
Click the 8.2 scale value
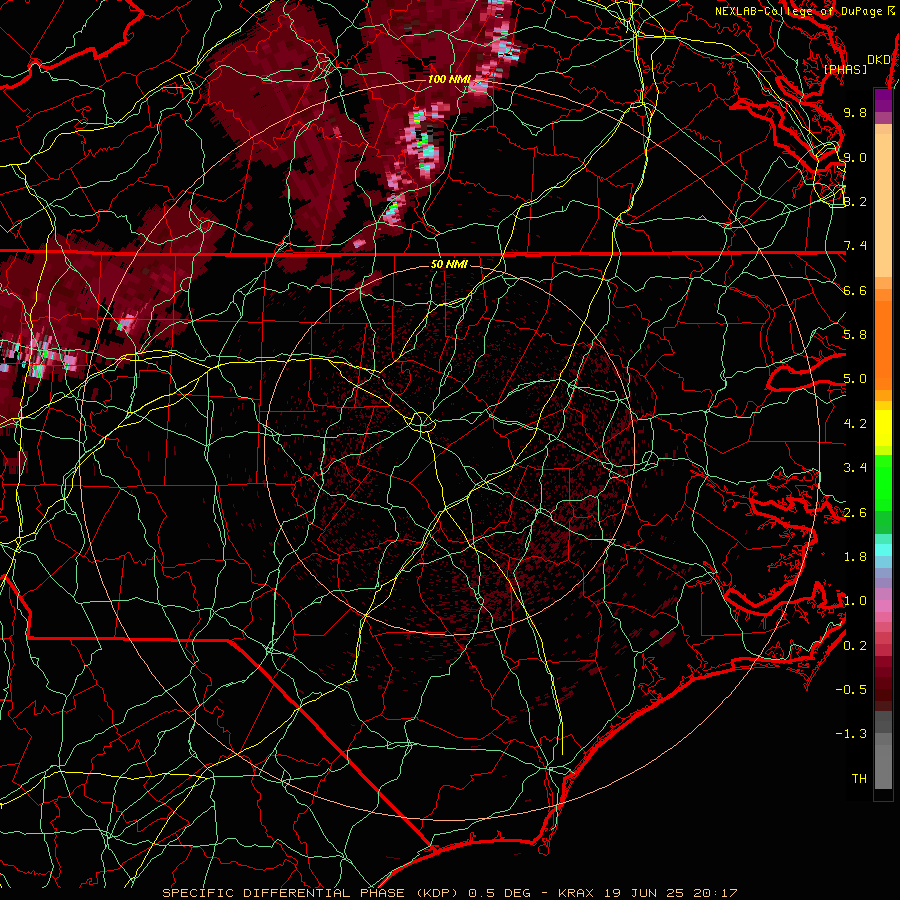855,201
